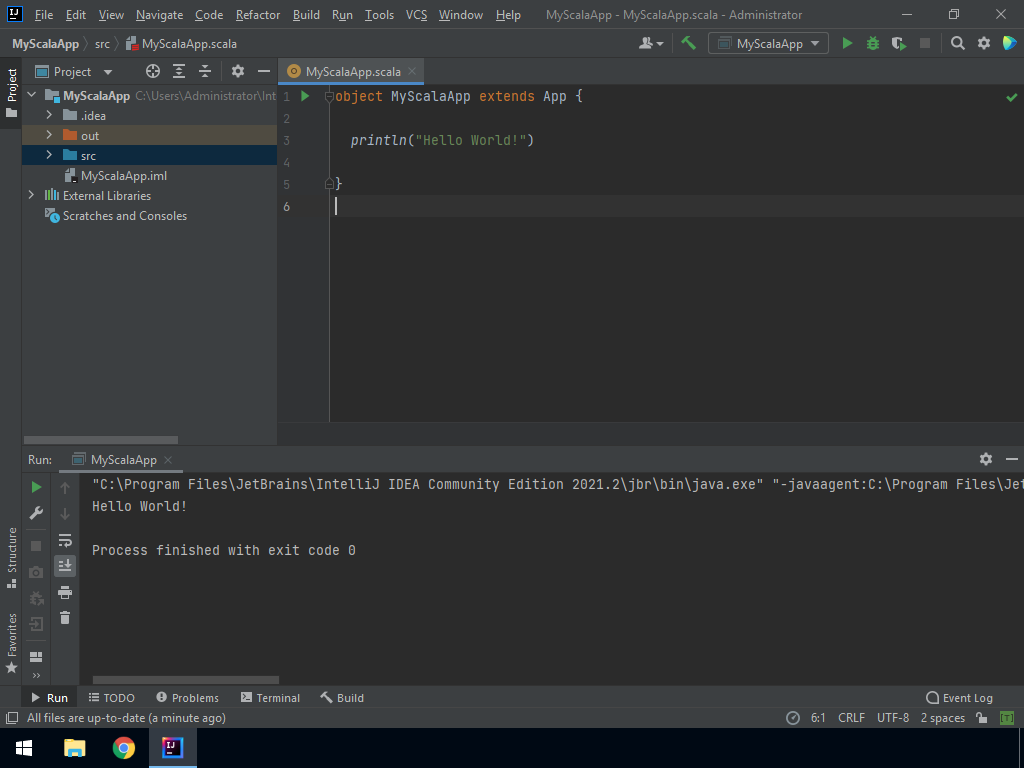This screenshot has width=1024, height=768.
Task: Click the Debug bug icon in toolbar
Action: (x=873, y=43)
